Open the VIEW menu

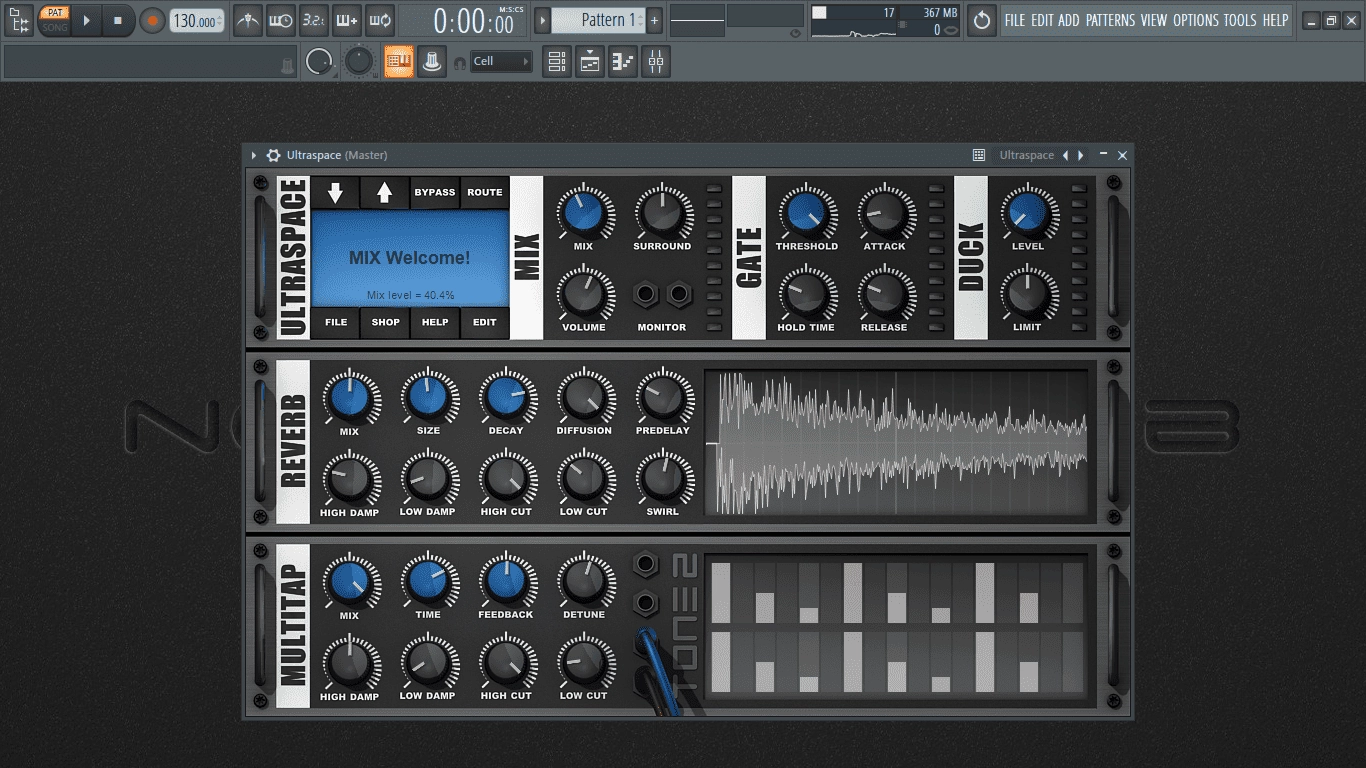pyautogui.click(x=1153, y=20)
